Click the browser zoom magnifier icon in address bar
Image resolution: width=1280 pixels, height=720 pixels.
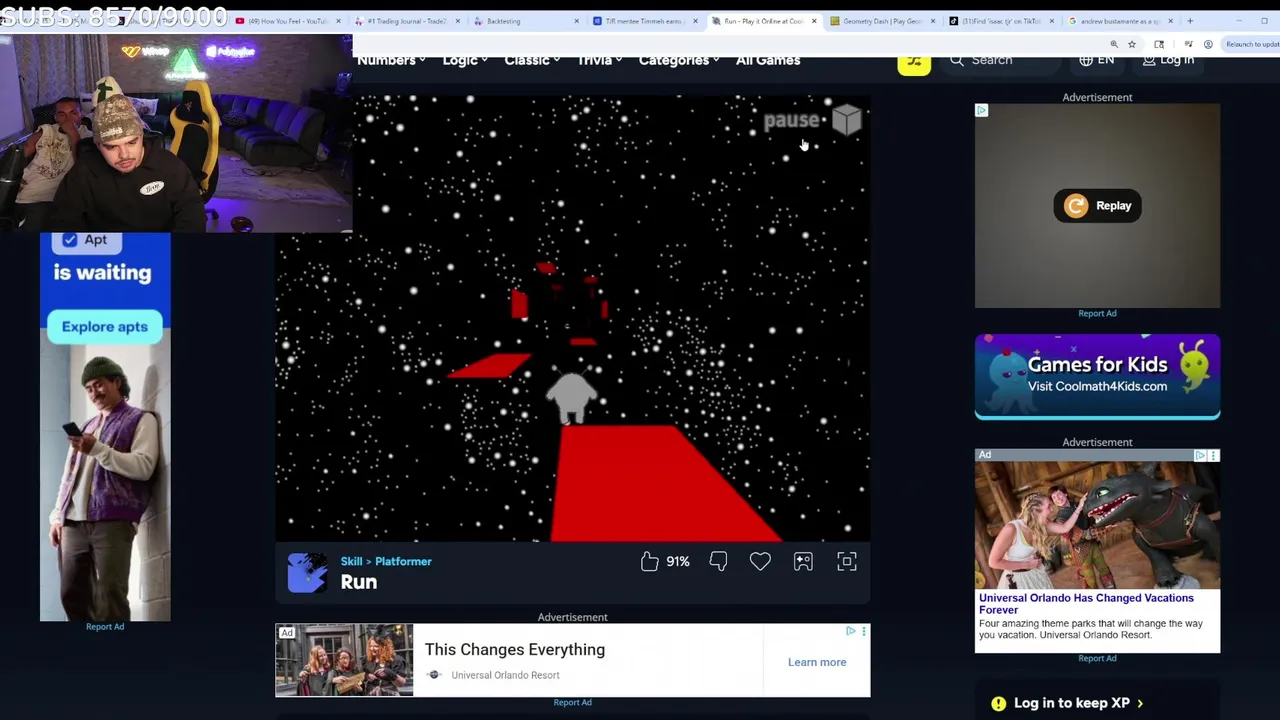click(x=1114, y=44)
